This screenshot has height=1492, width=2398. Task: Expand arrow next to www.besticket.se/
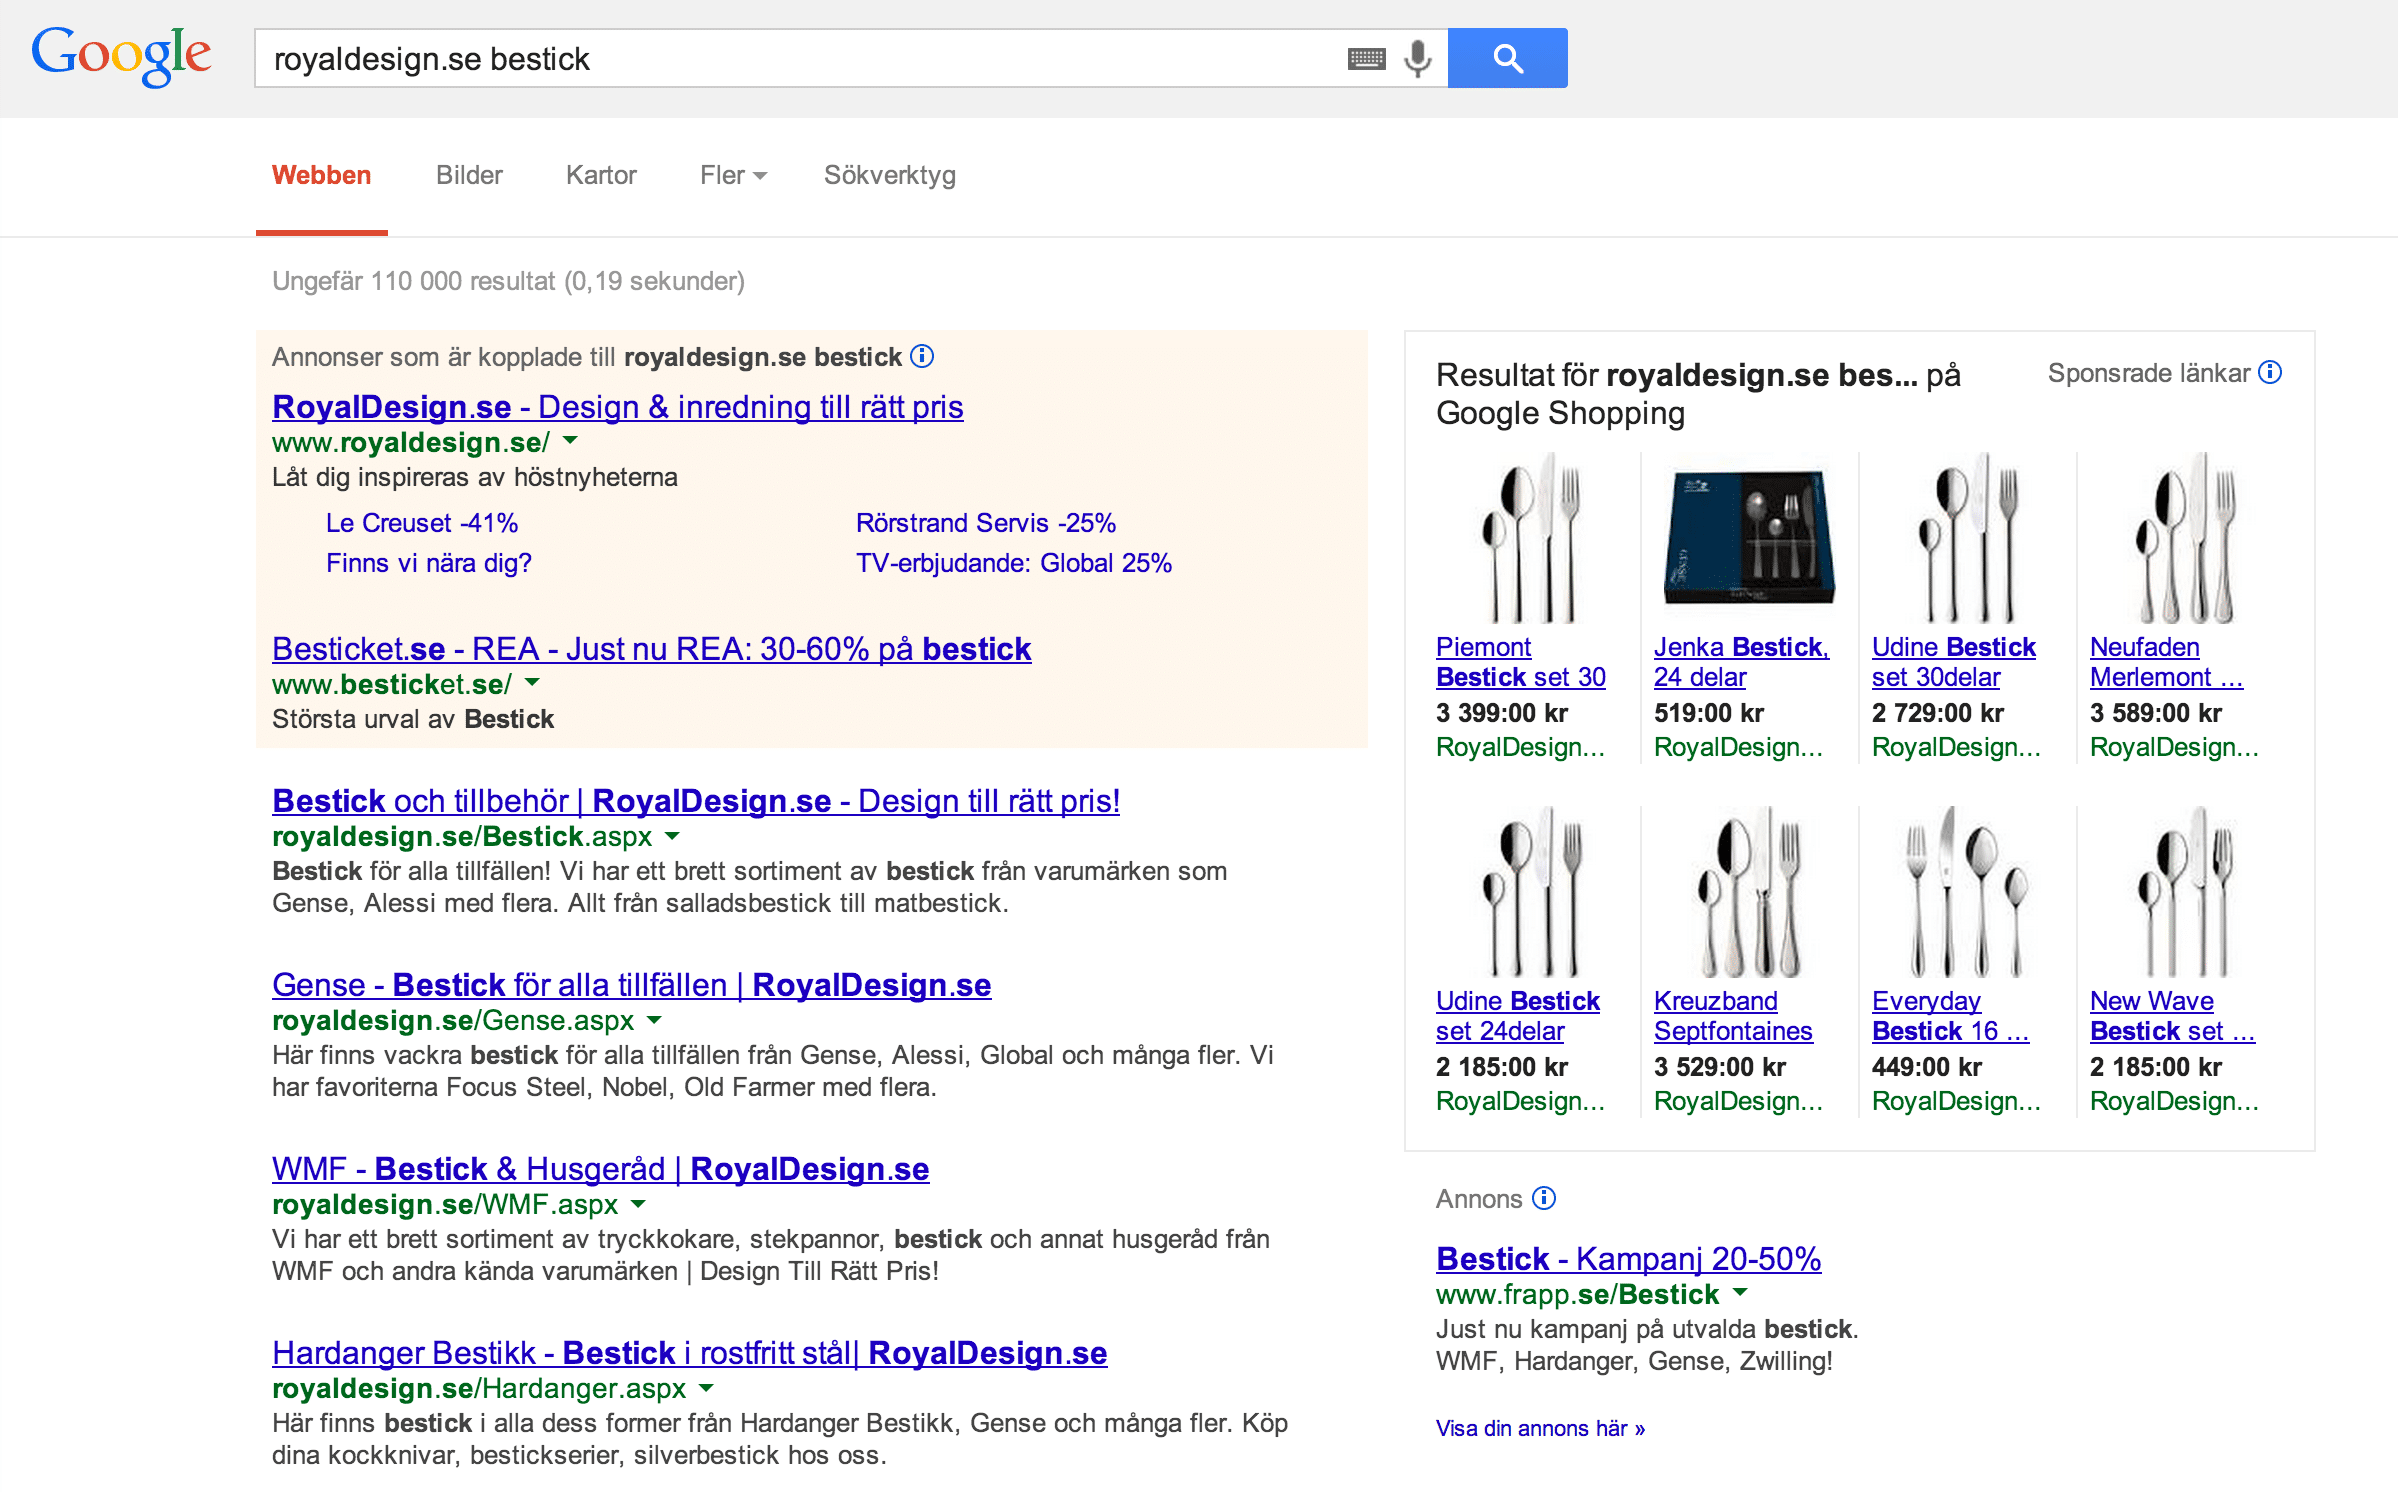(x=532, y=682)
